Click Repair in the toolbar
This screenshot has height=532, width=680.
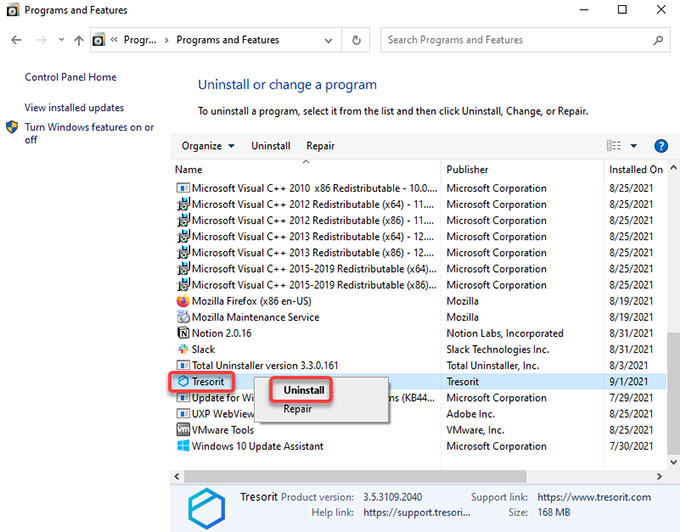(320, 146)
